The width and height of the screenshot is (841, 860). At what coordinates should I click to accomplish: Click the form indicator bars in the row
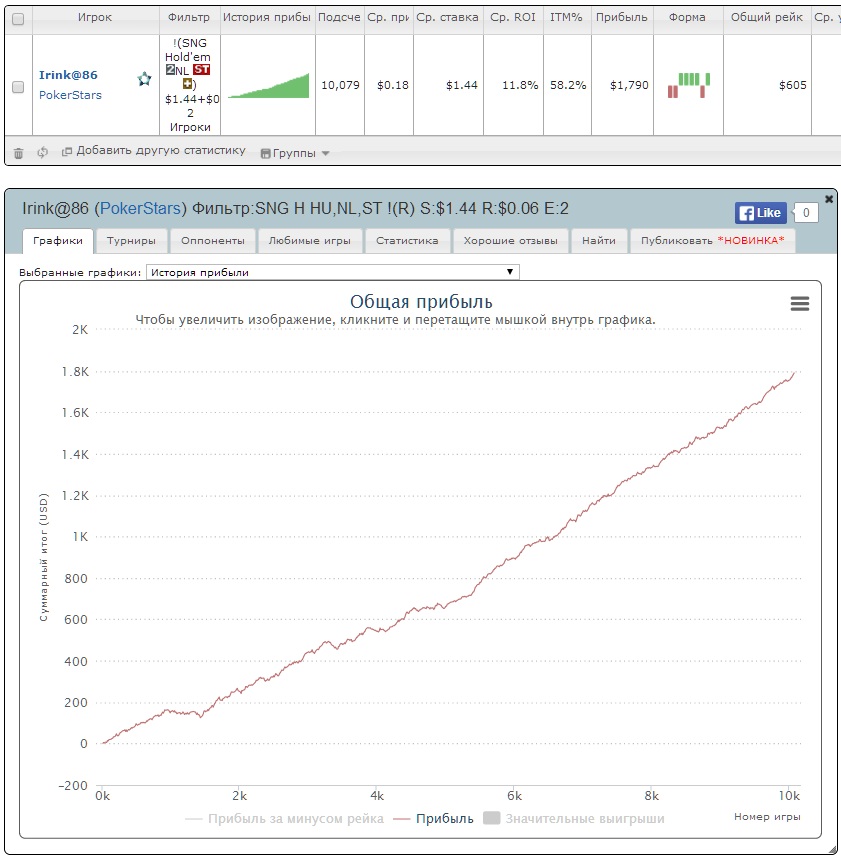(x=688, y=85)
